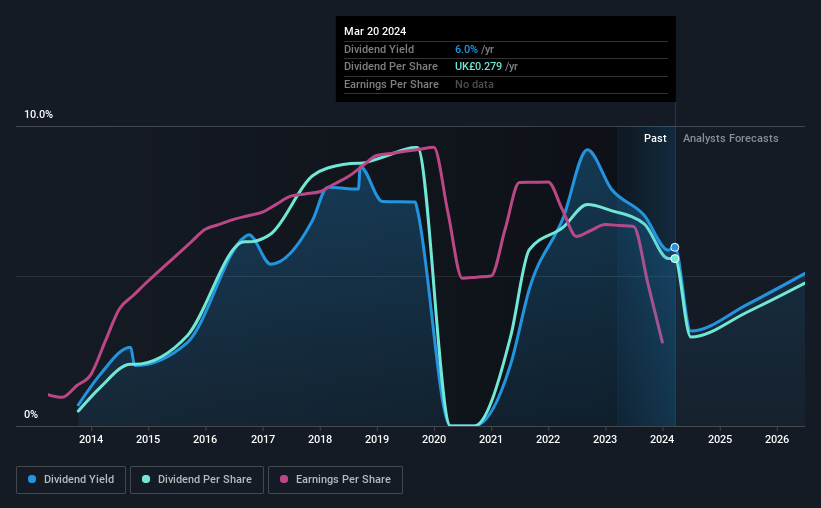Click the pink Earnings Per Share legend dot
This screenshot has height=508, width=821.
click(284, 479)
